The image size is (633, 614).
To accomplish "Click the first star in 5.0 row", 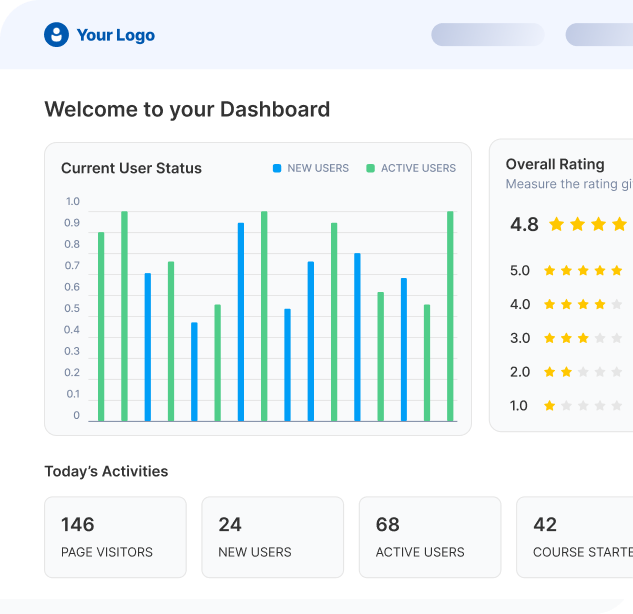I will [x=549, y=270].
